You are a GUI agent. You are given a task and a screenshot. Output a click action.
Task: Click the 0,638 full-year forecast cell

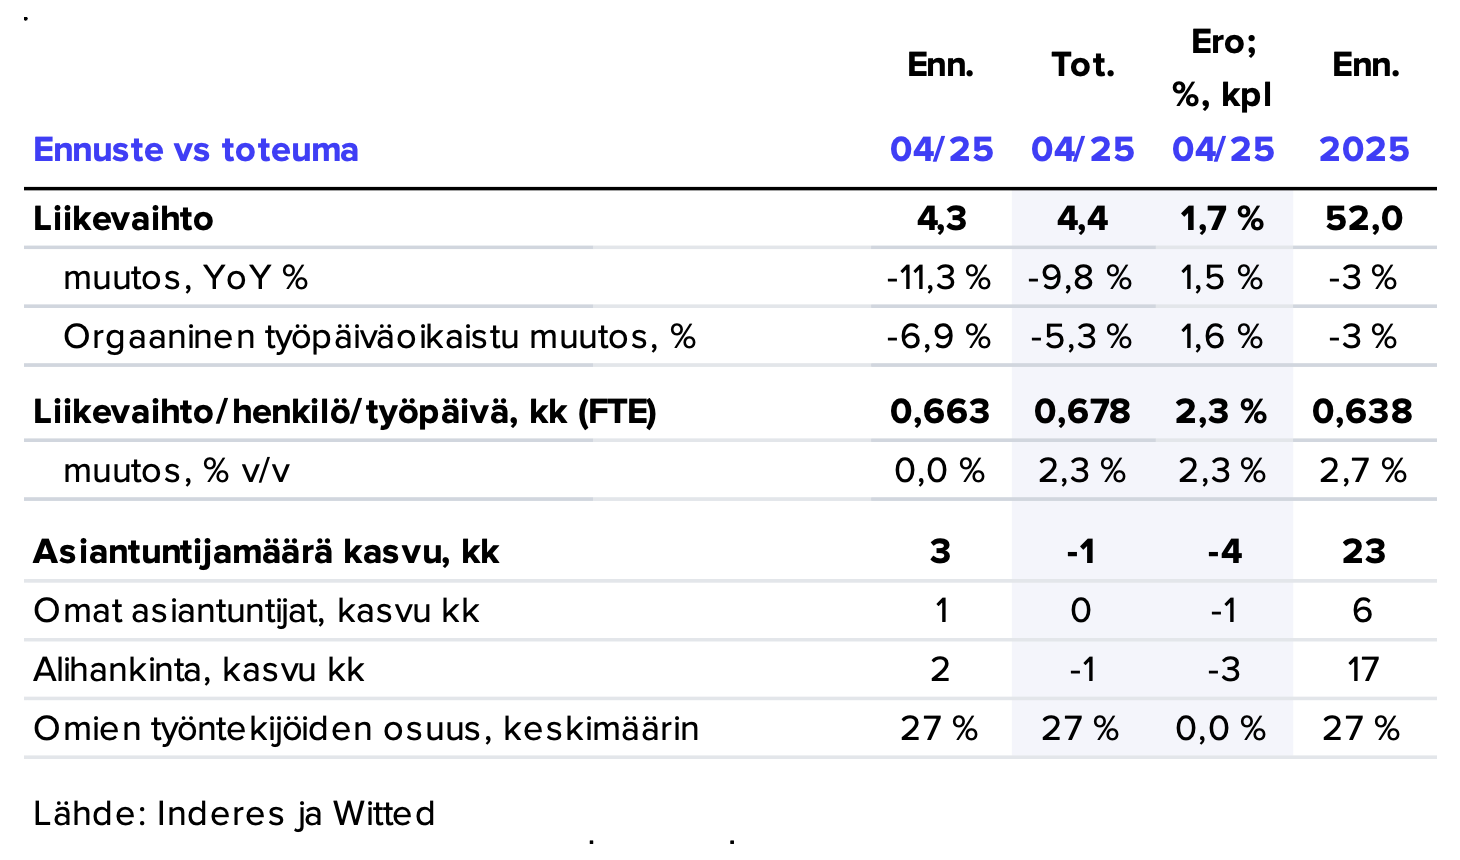(1362, 411)
